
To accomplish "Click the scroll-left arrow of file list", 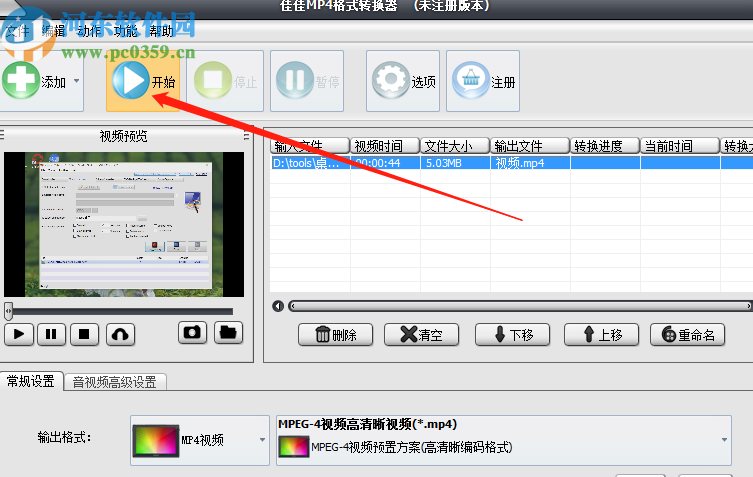I will point(278,306).
